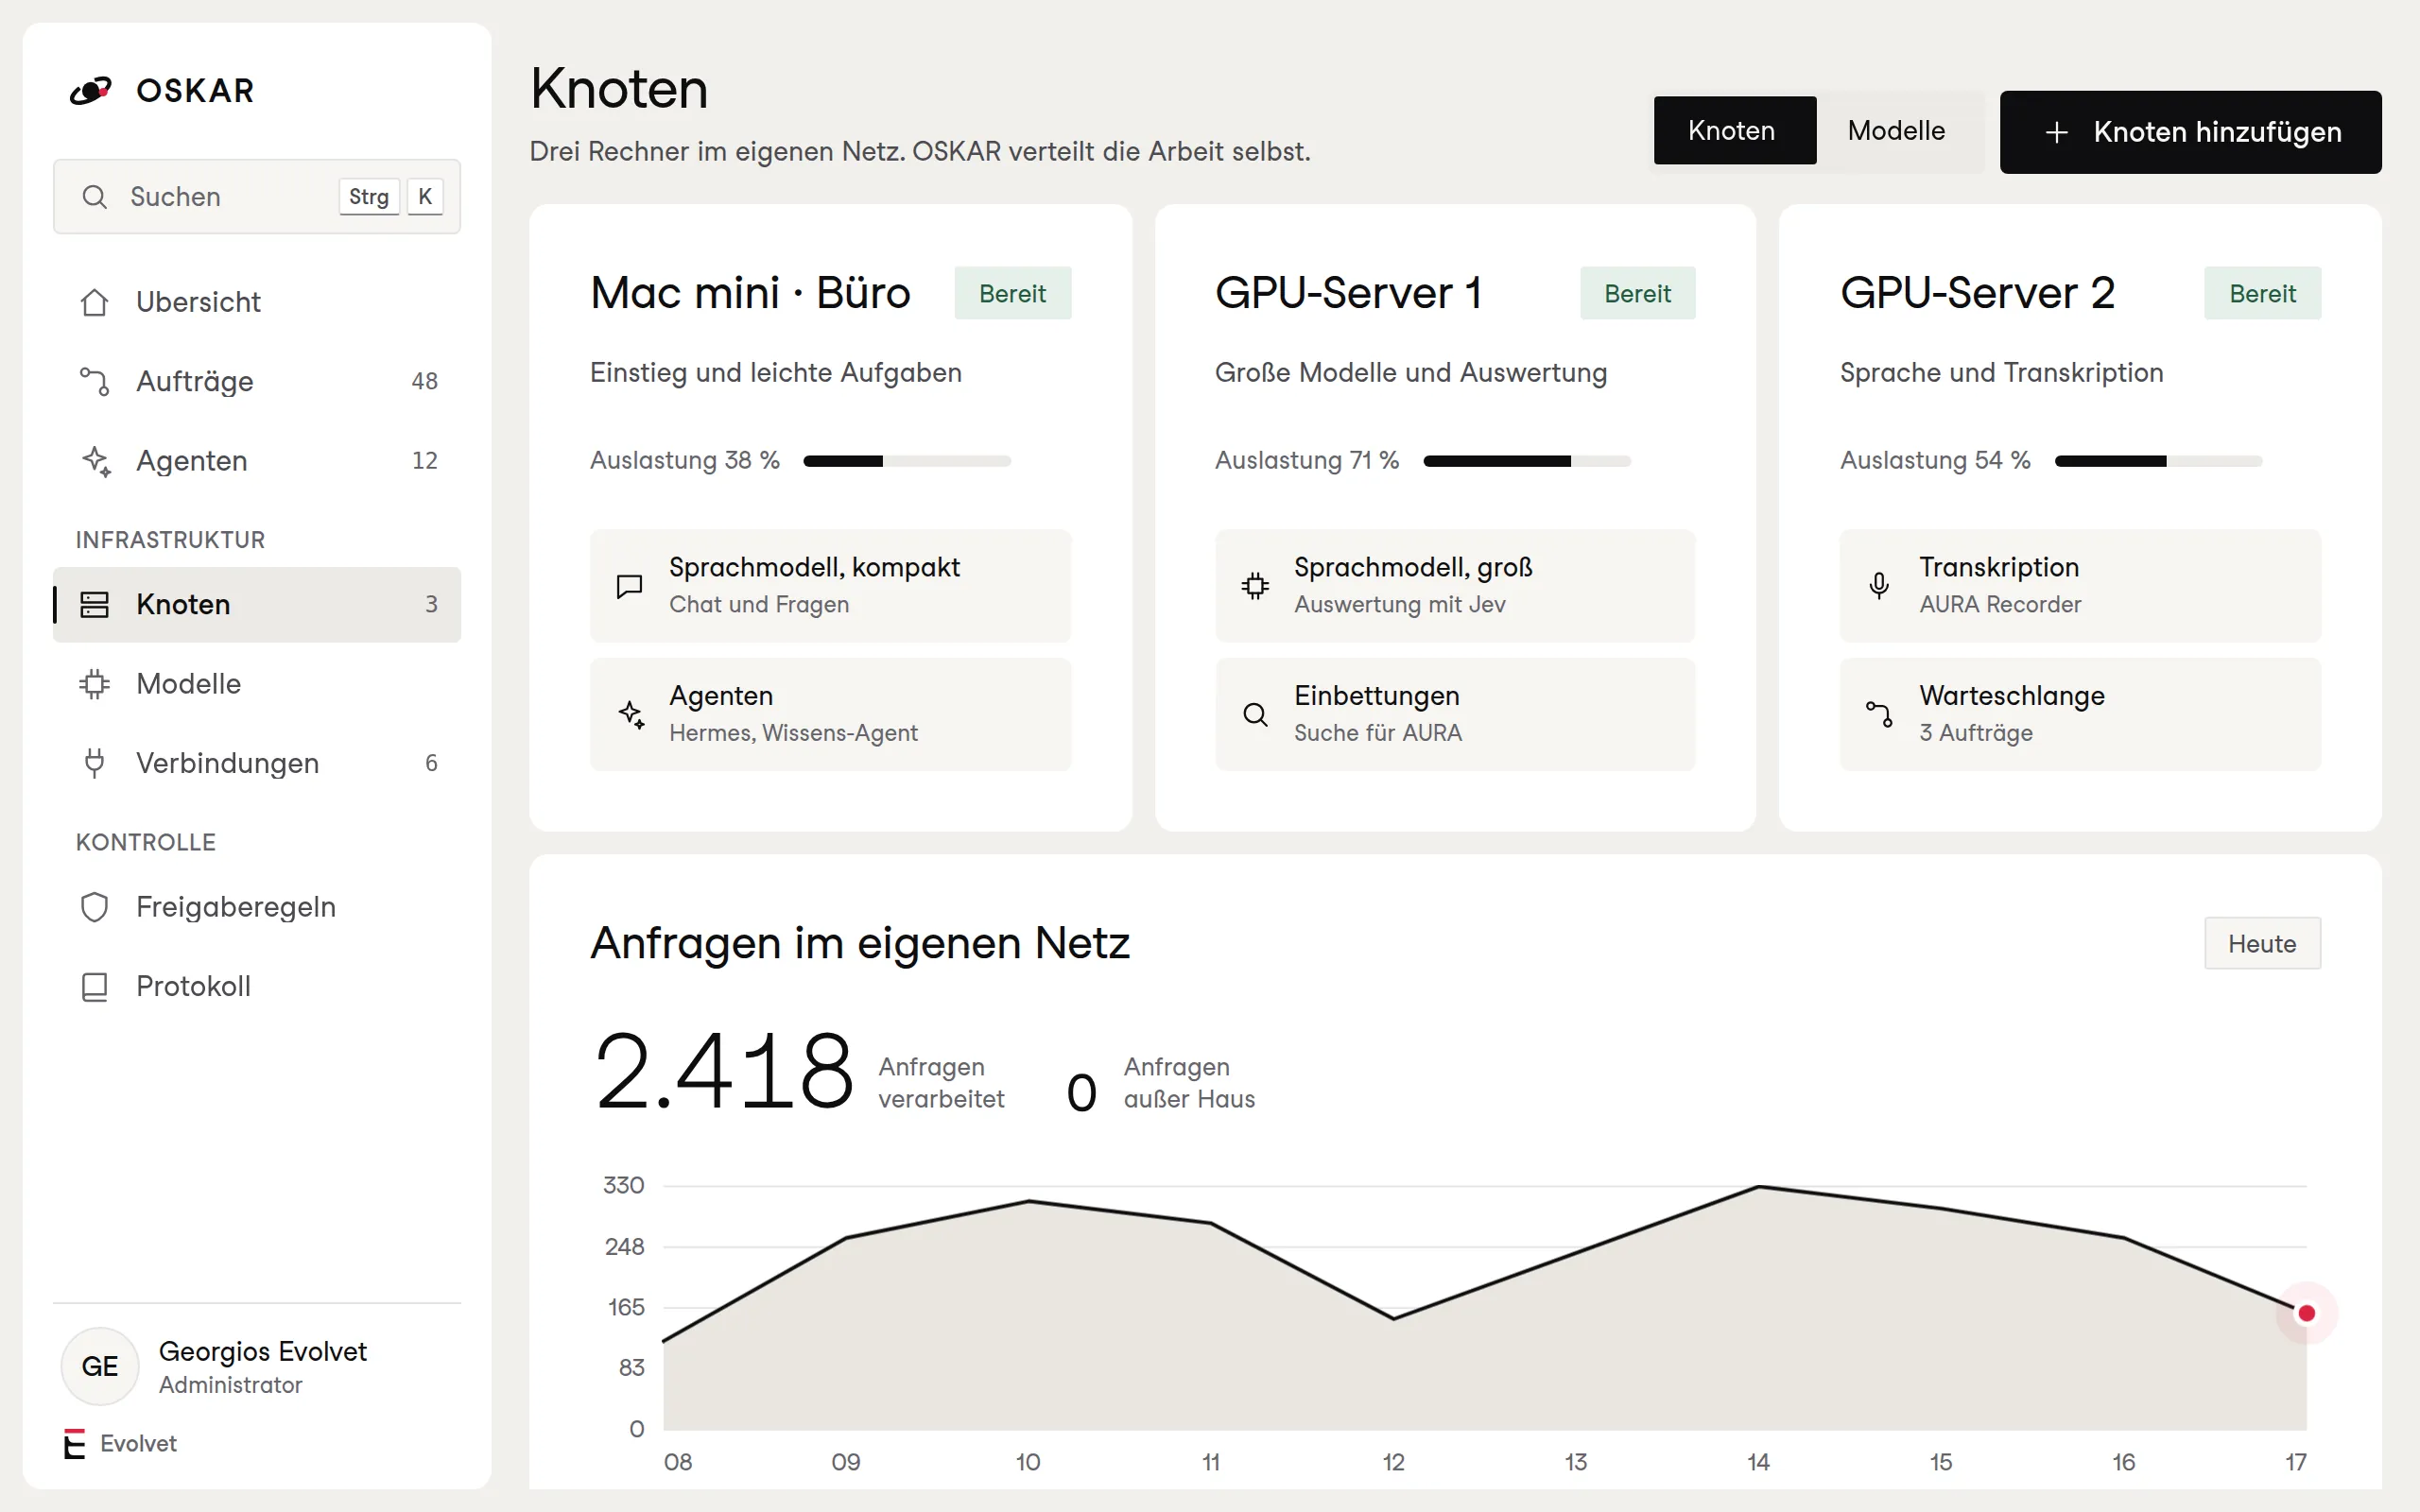This screenshot has height=1512, width=2420.
Task: Click the Georgios Evolvet user name
Action: click(x=263, y=1351)
